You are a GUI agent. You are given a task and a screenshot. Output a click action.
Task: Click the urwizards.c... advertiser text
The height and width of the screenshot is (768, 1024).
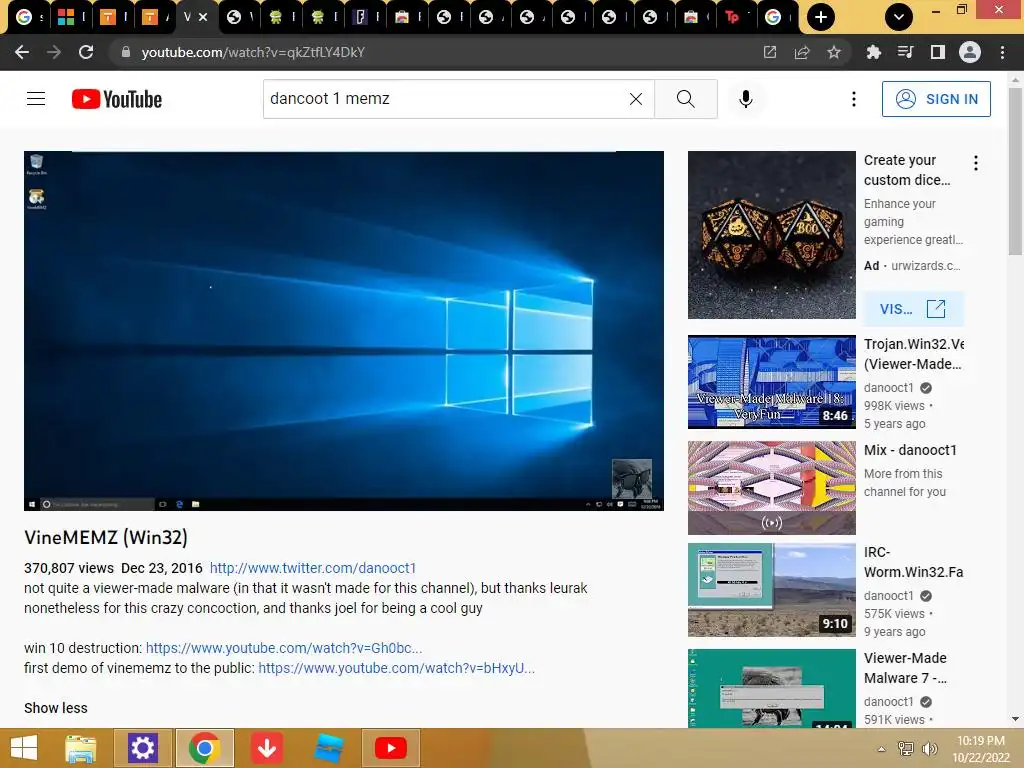tap(925, 266)
